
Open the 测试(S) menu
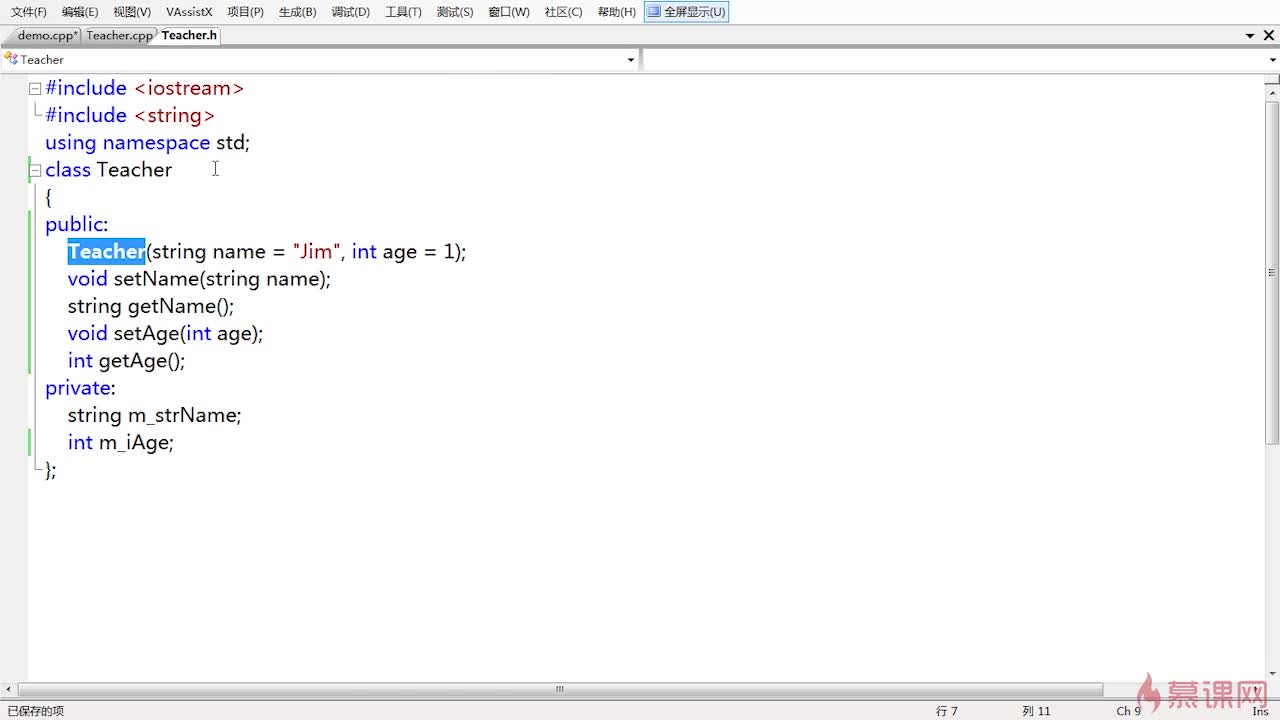455,12
